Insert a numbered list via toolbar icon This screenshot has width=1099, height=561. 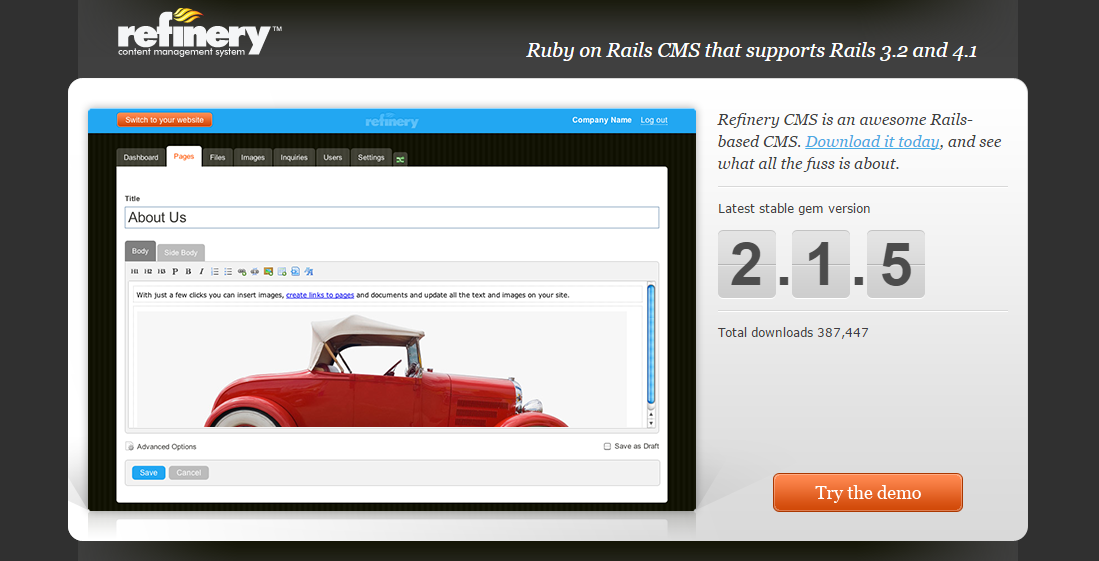coord(215,271)
